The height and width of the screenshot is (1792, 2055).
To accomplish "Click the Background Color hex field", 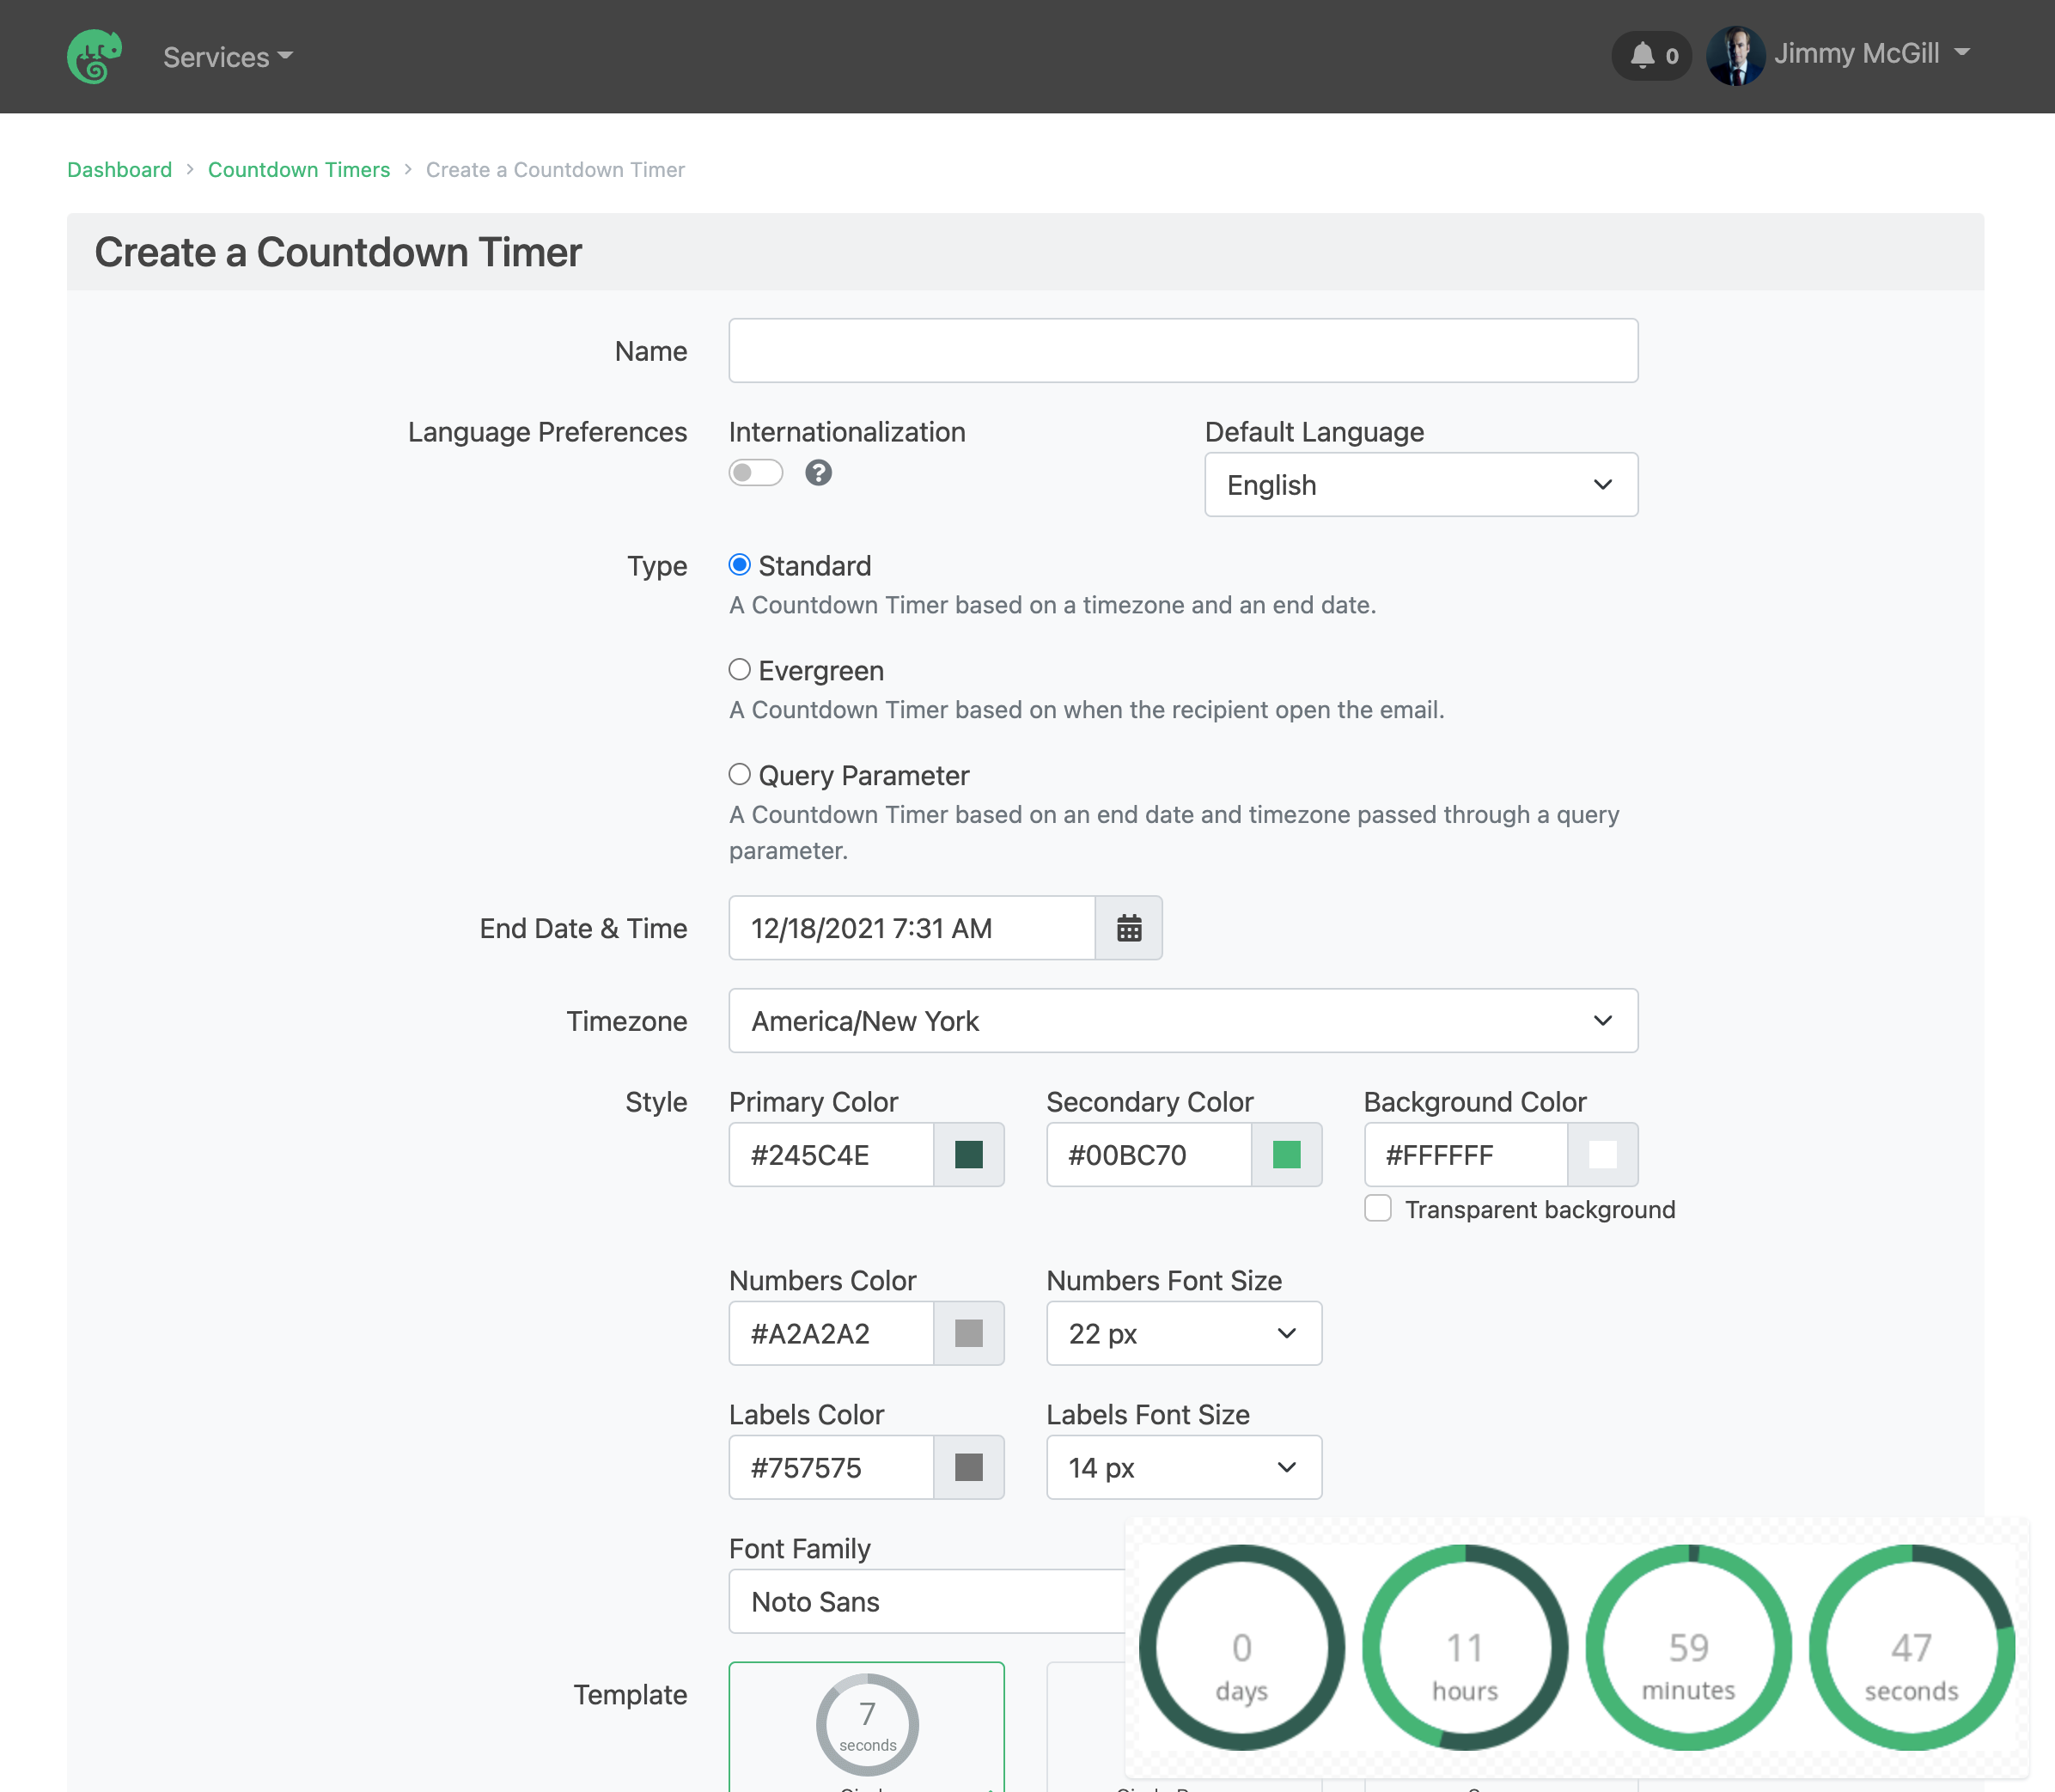I will click(1466, 1155).
